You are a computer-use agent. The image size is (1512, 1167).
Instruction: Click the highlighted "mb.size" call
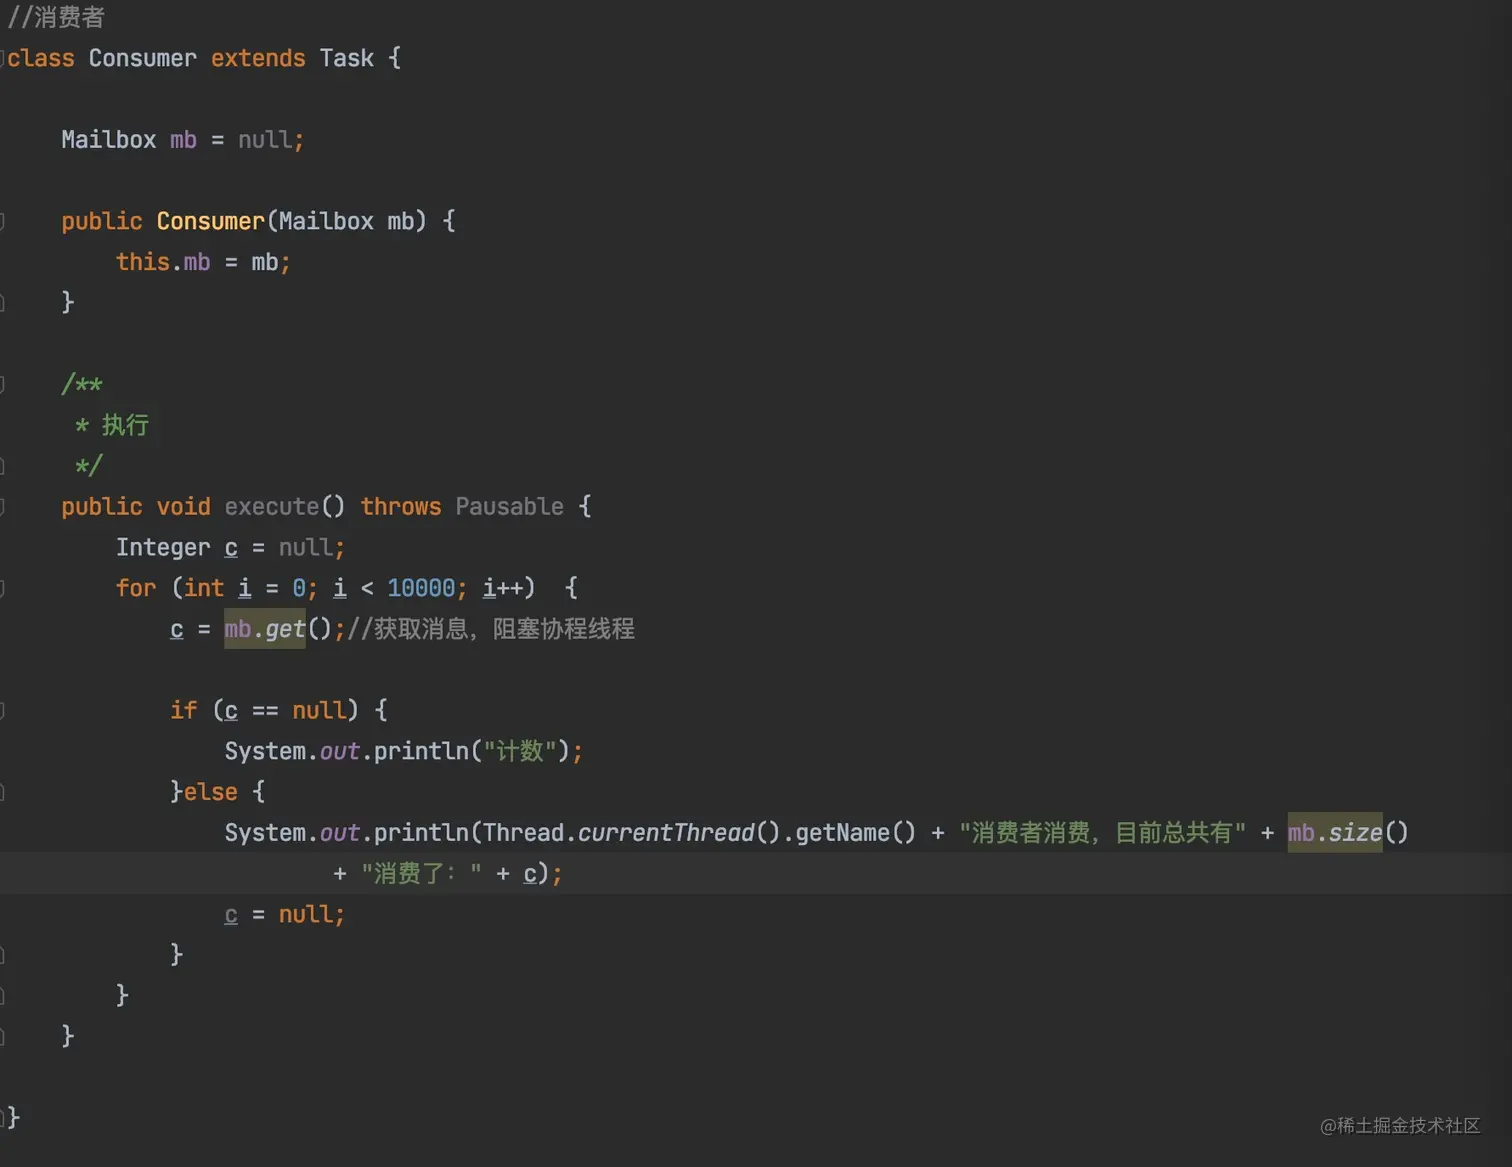tap(1335, 832)
